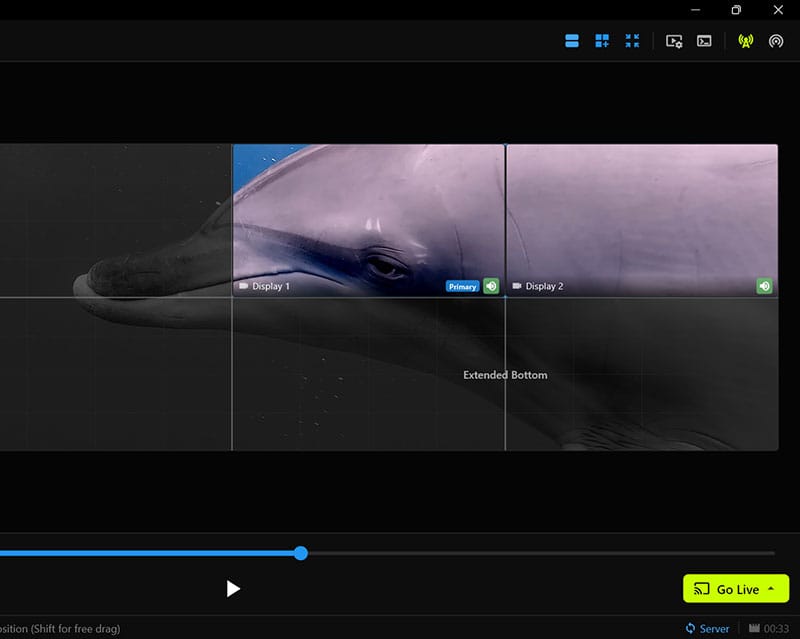Click the playback progress slider handle
Image resolution: width=800 pixels, height=639 pixels.
pyautogui.click(x=301, y=553)
